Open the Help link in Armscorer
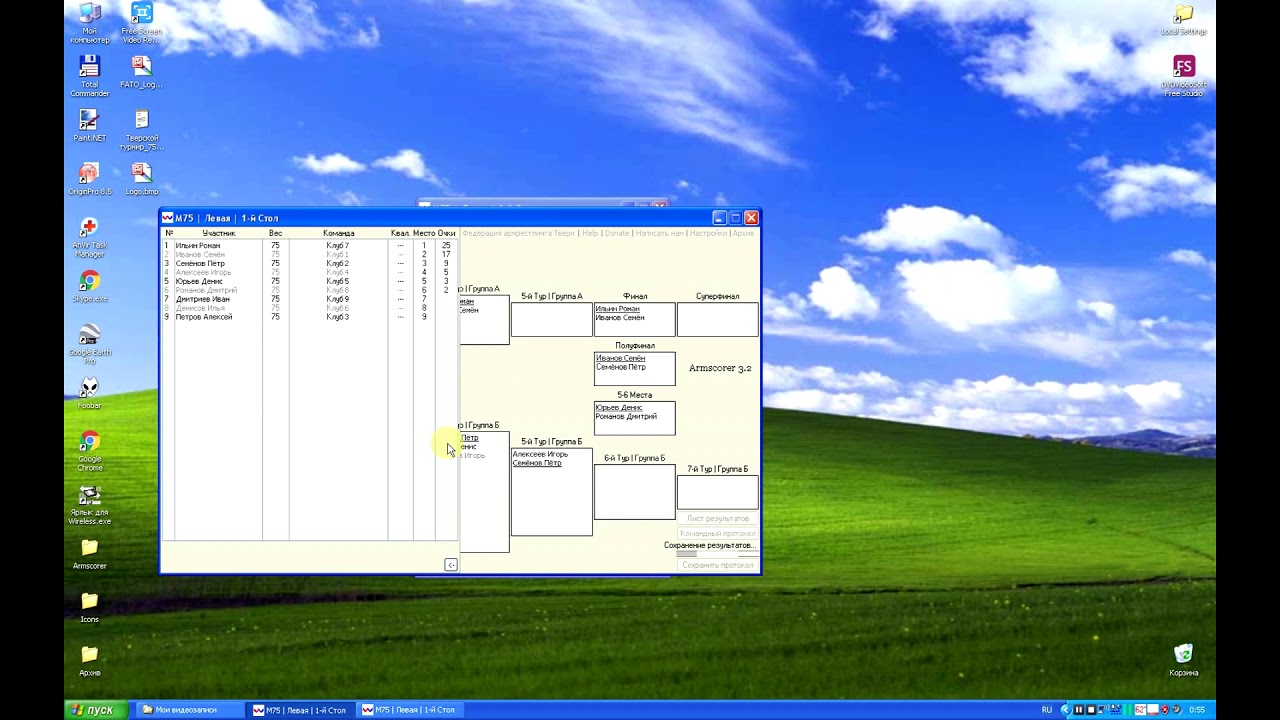Screen dimensions: 1280x720 click(590, 233)
